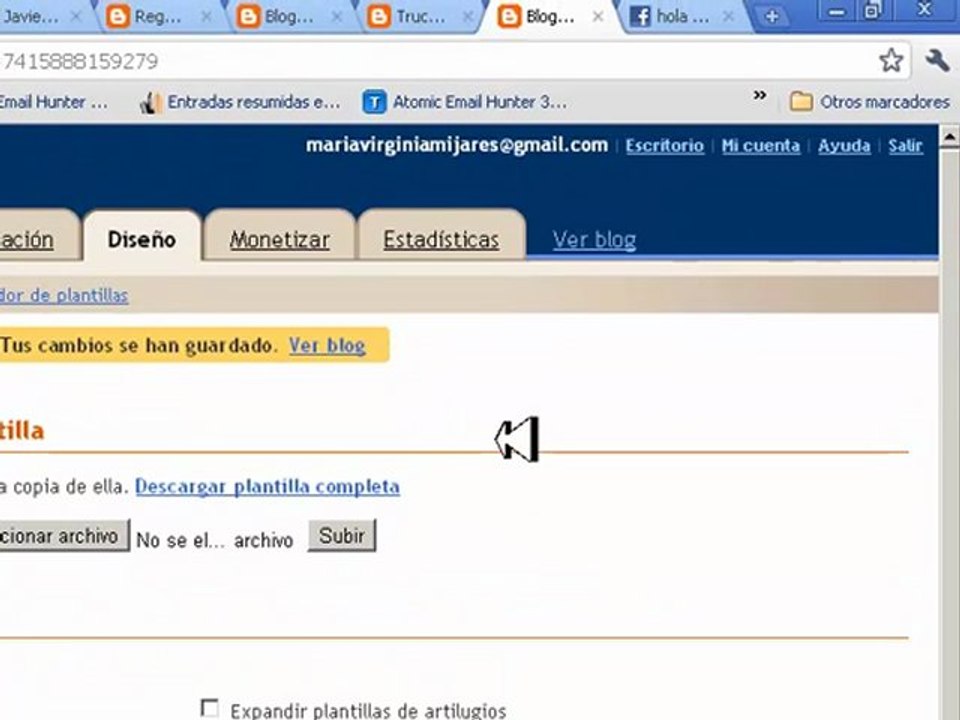Click the bookmark star icon

click(891, 60)
